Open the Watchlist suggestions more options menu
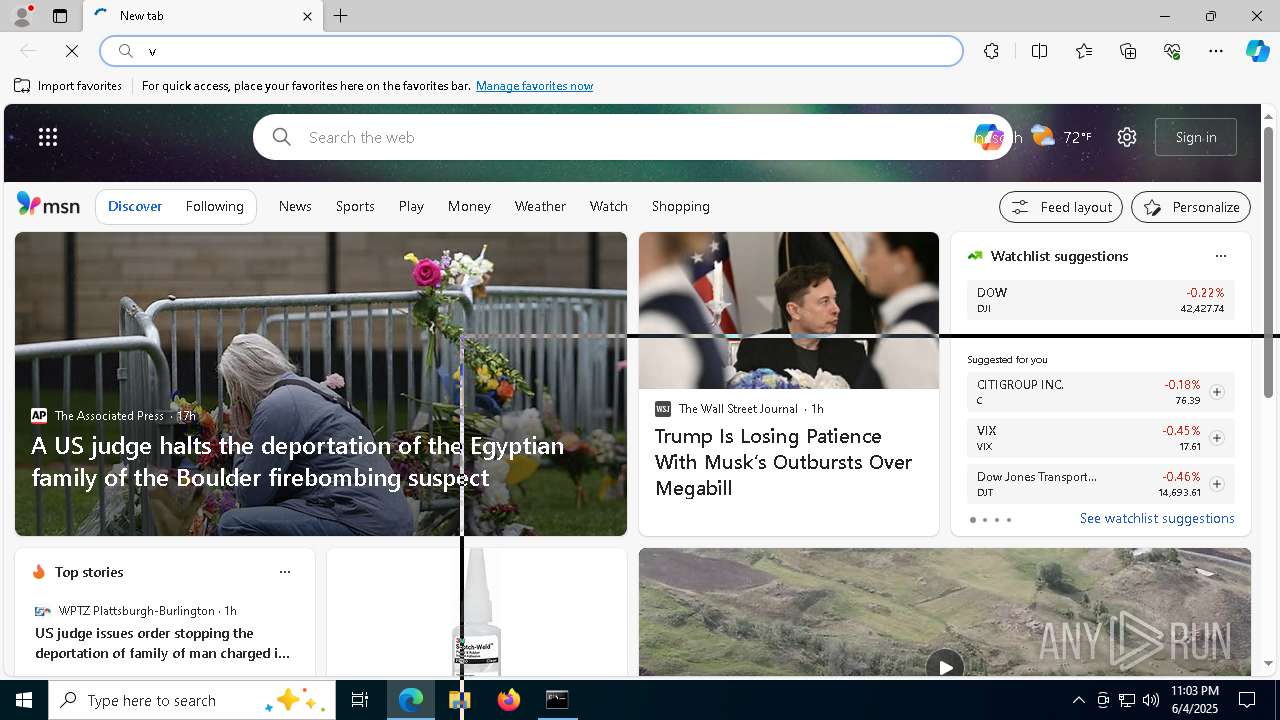 [1220, 256]
